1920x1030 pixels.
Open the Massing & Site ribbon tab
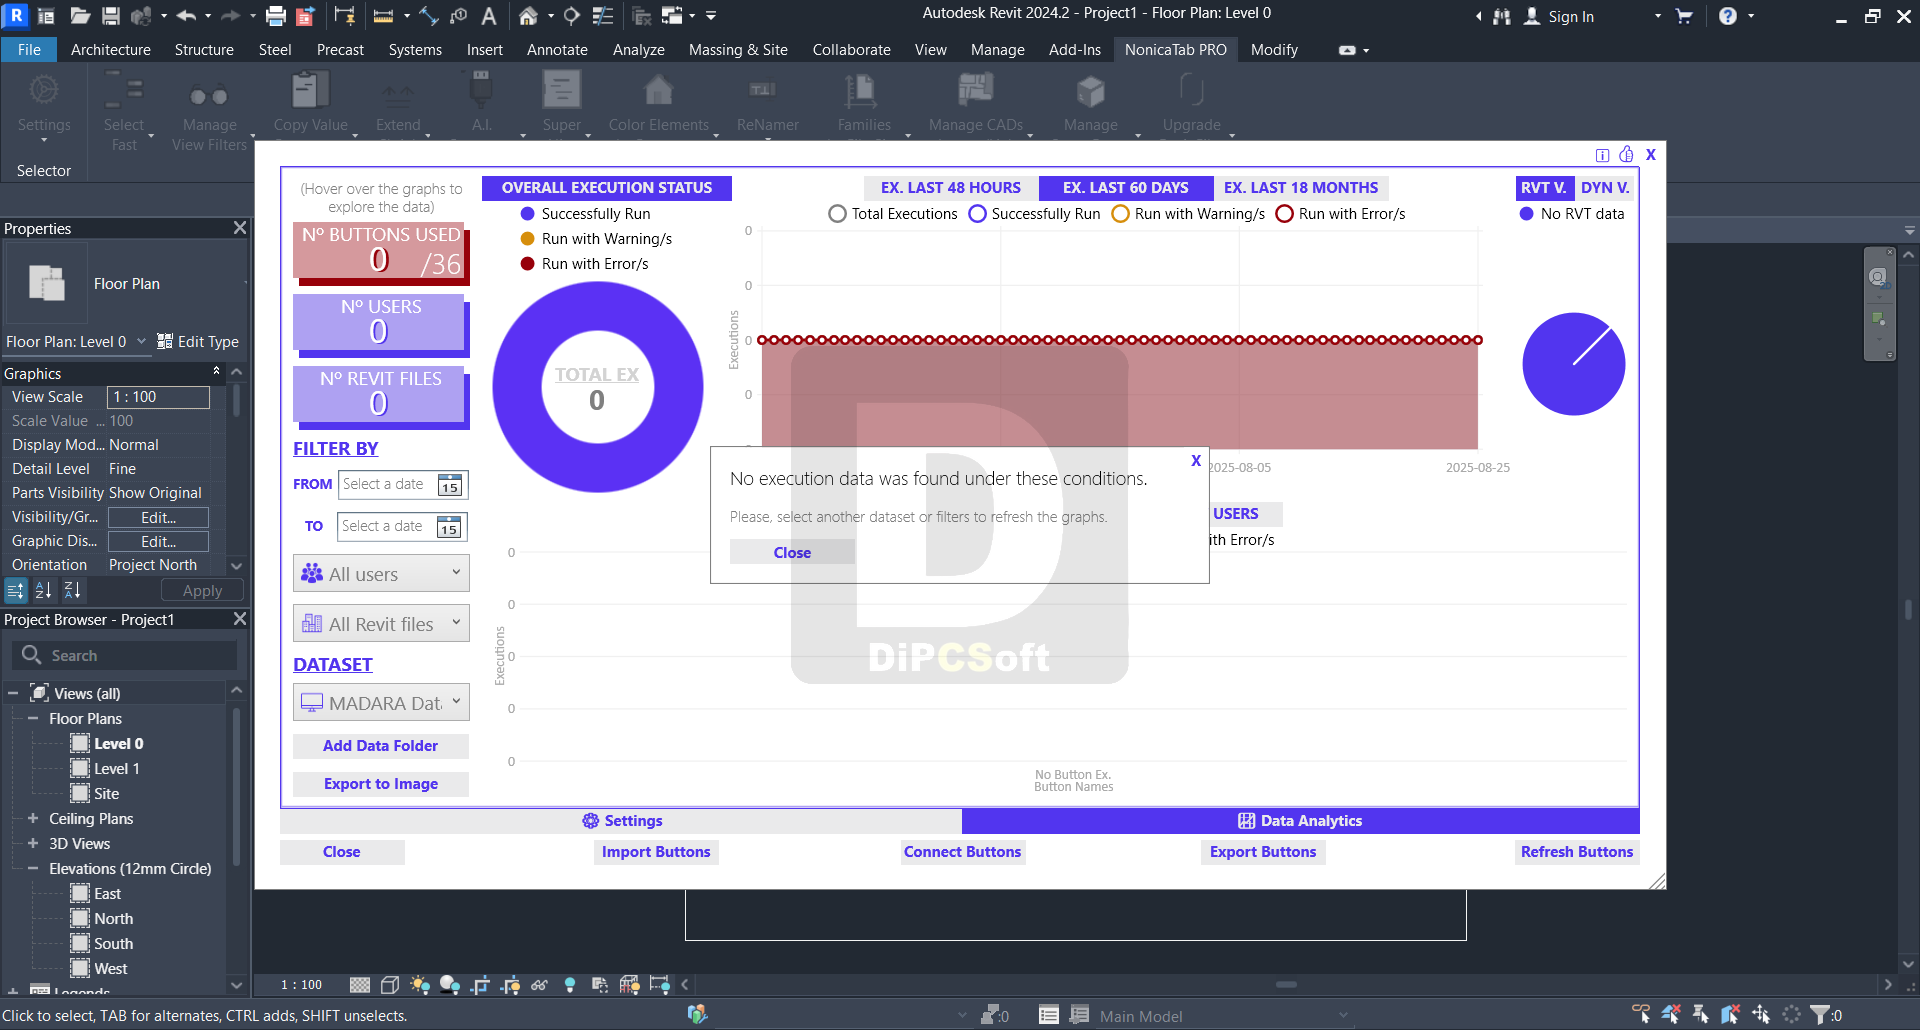[738, 50]
